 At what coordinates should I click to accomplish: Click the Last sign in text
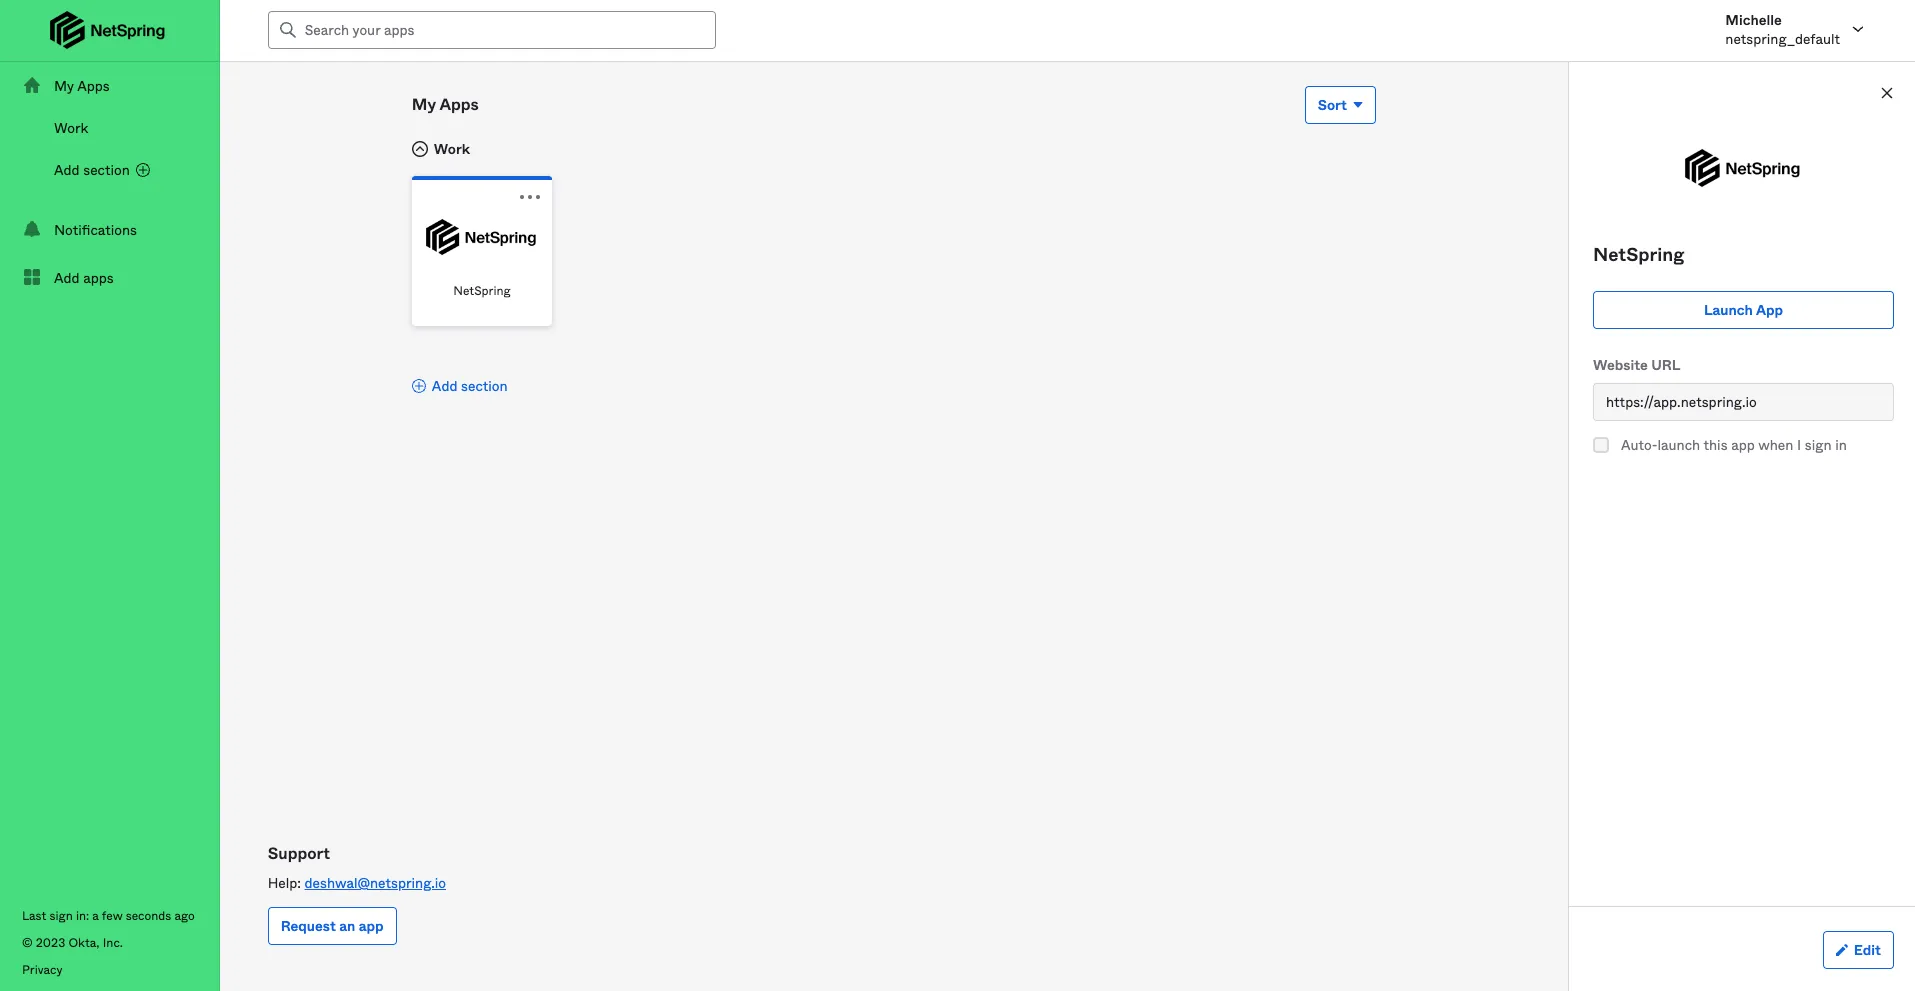(108, 916)
